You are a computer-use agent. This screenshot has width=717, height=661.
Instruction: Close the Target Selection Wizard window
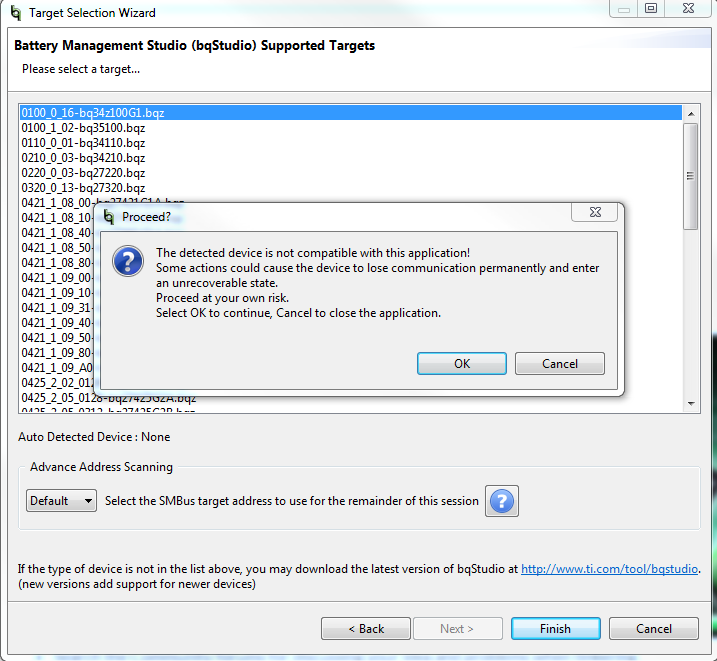coord(688,8)
